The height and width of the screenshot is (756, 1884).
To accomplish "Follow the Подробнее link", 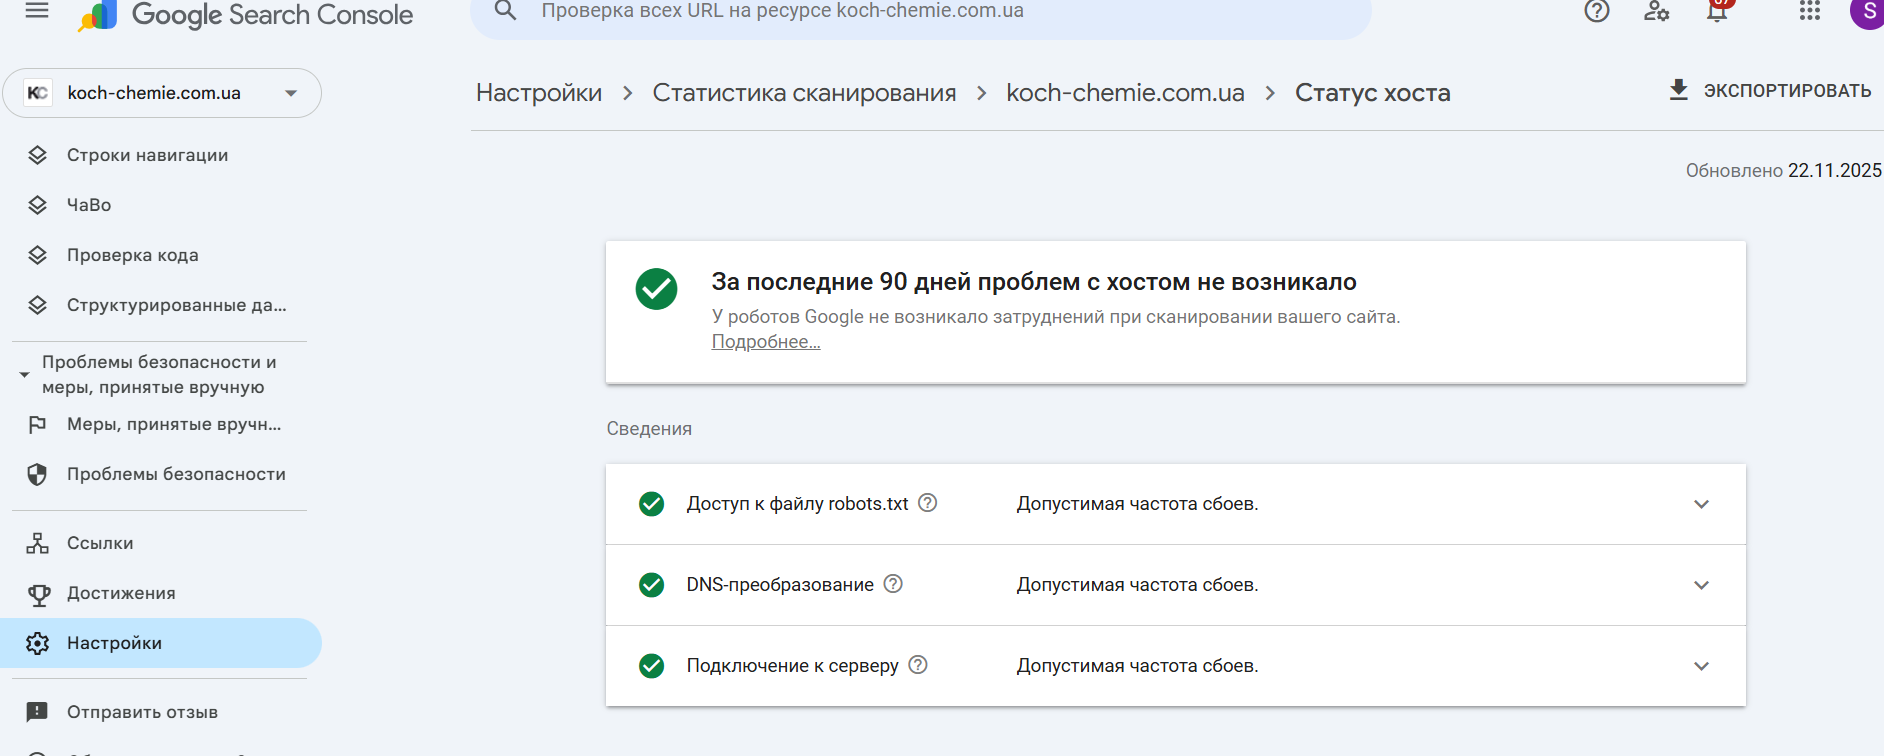I will [766, 342].
